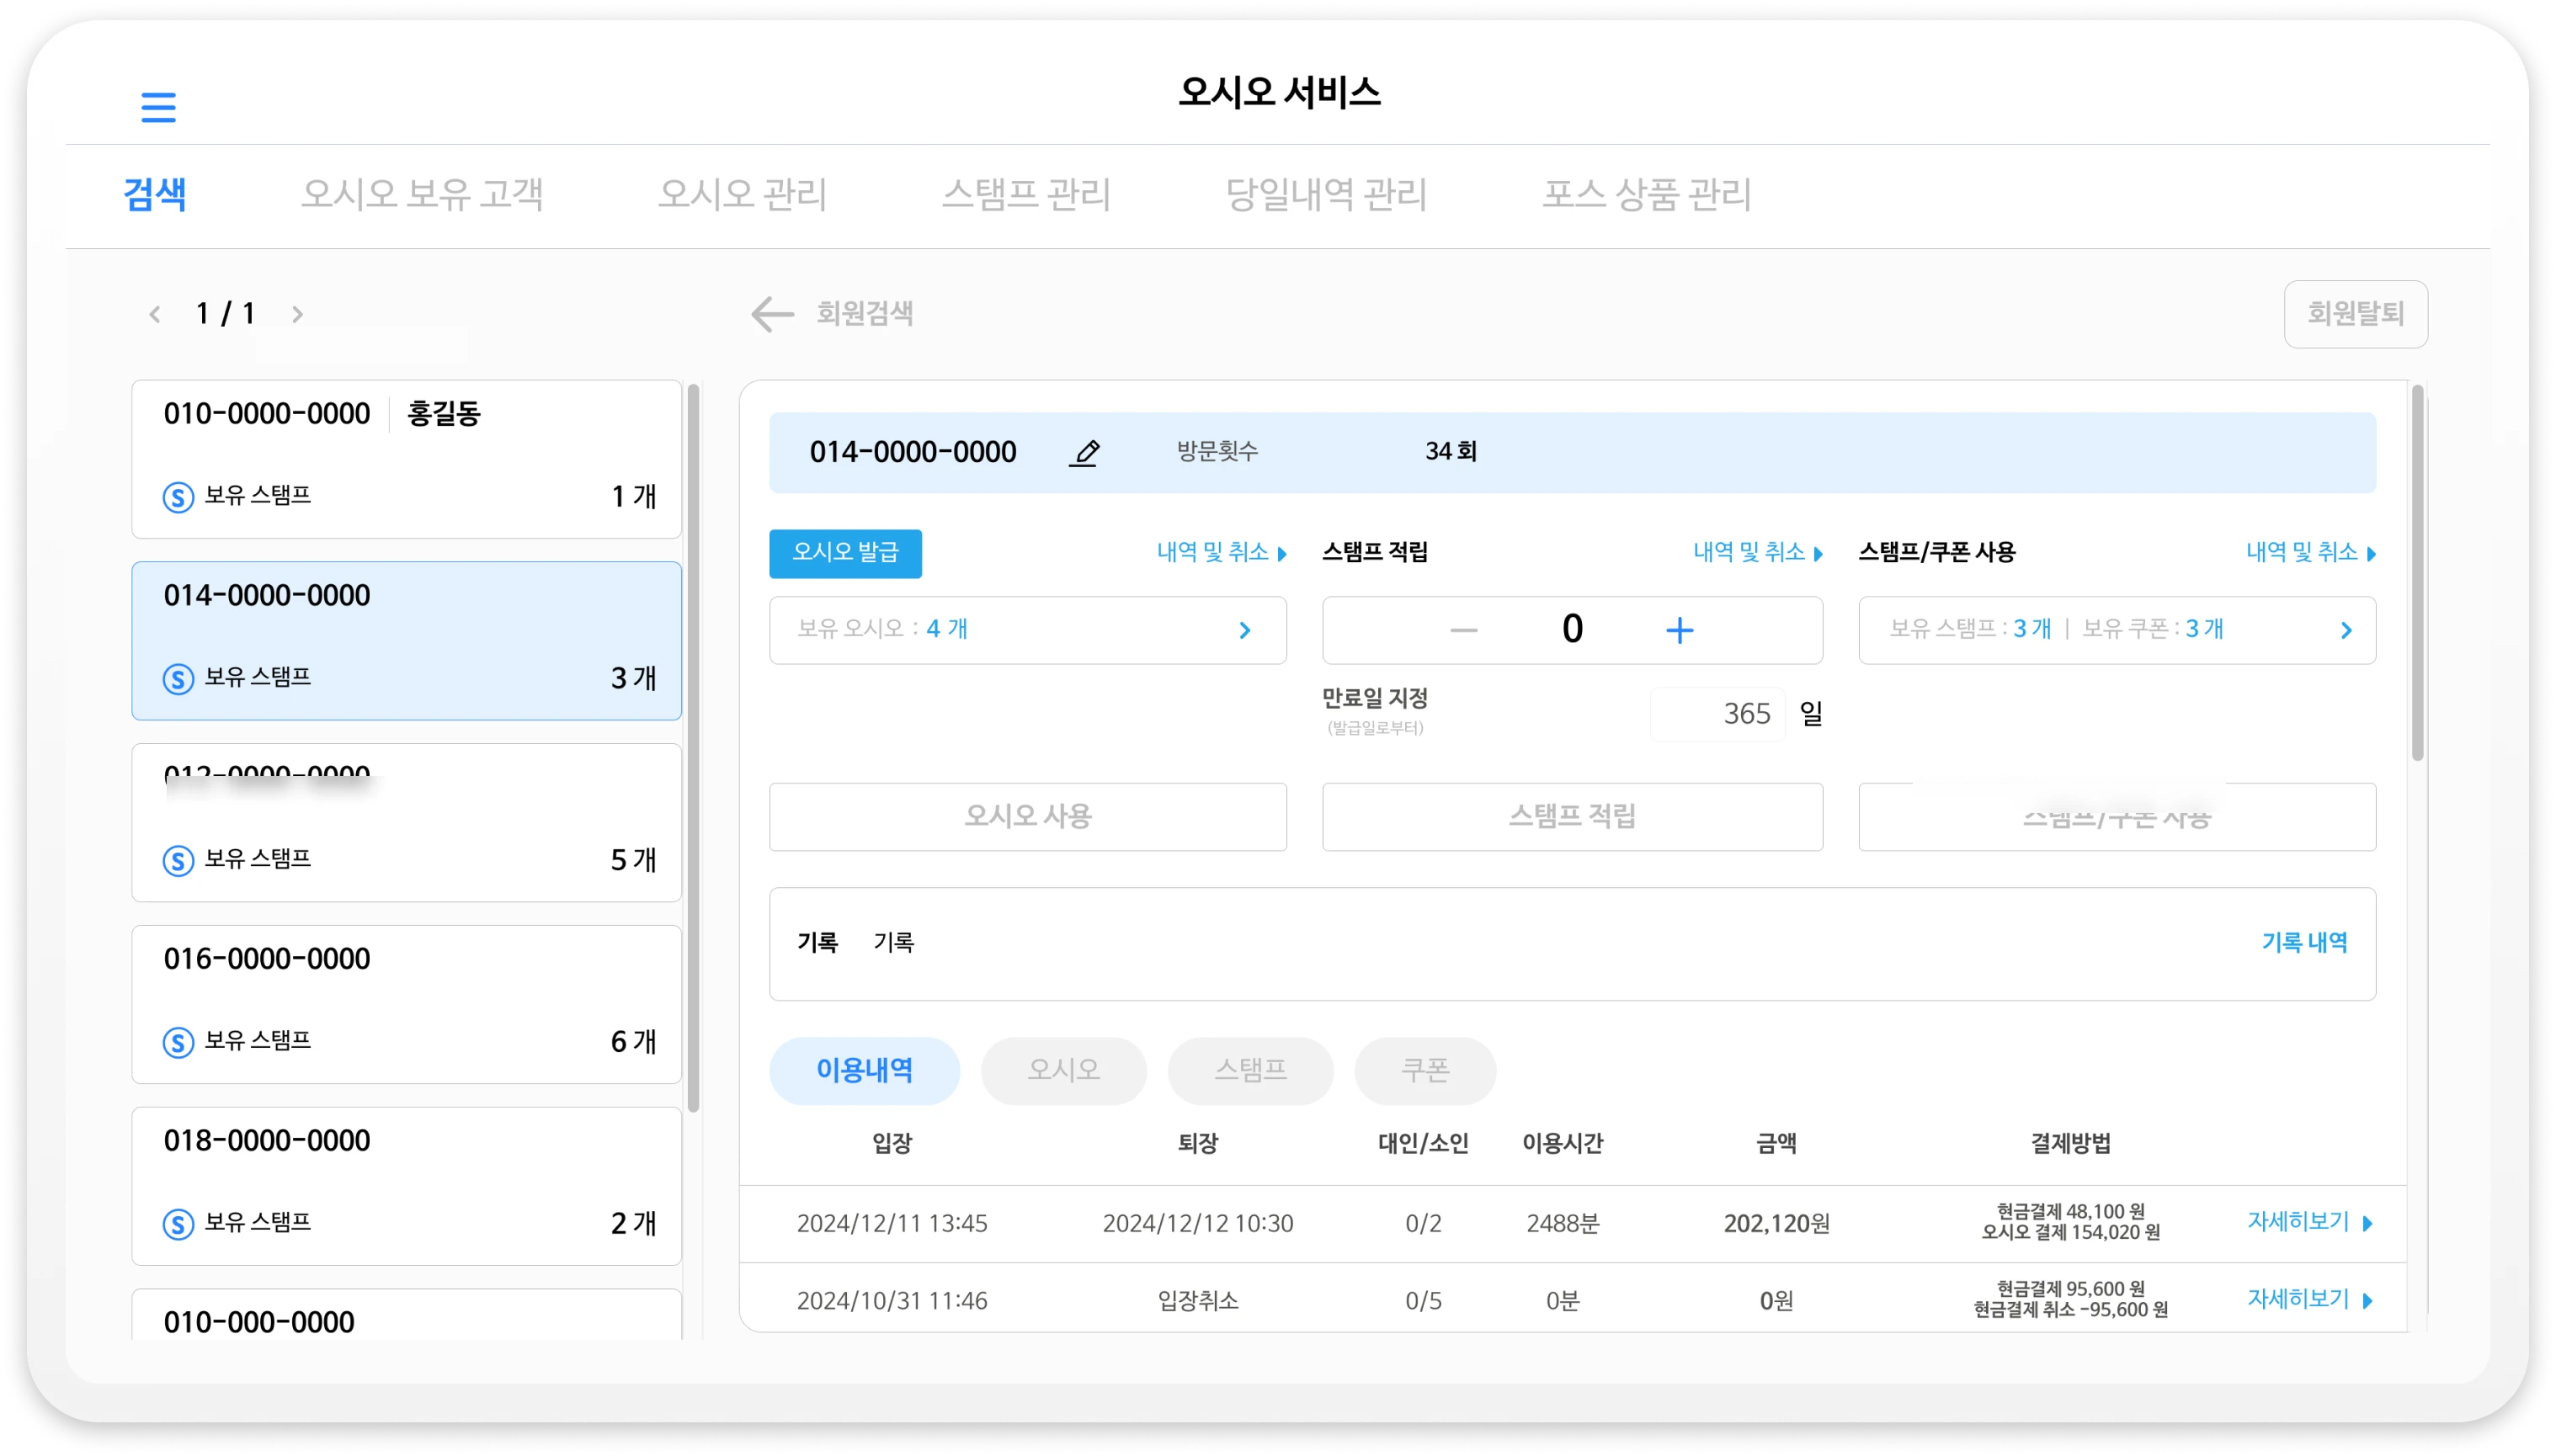Click the 입장취소 cell

point(1197,1301)
